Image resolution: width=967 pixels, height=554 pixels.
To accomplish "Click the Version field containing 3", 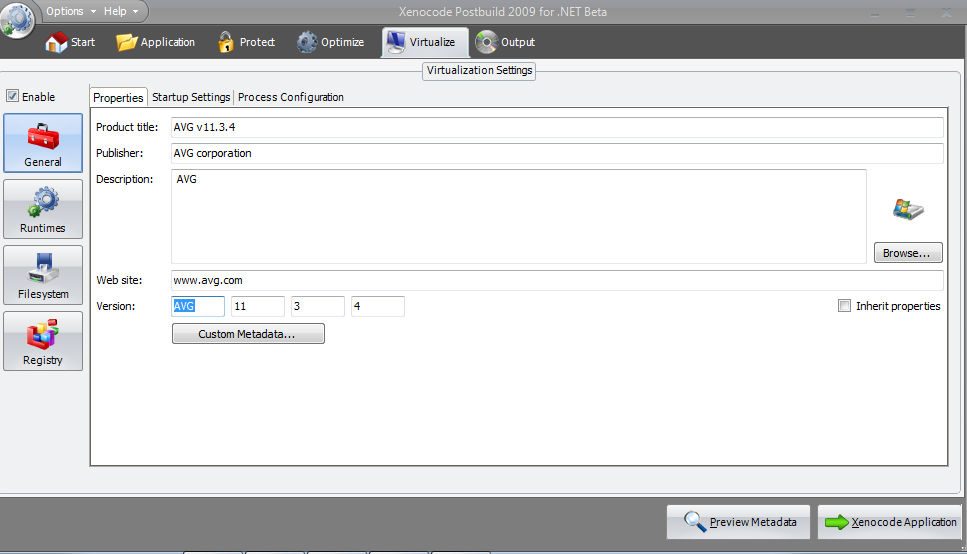I will point(318,306).
